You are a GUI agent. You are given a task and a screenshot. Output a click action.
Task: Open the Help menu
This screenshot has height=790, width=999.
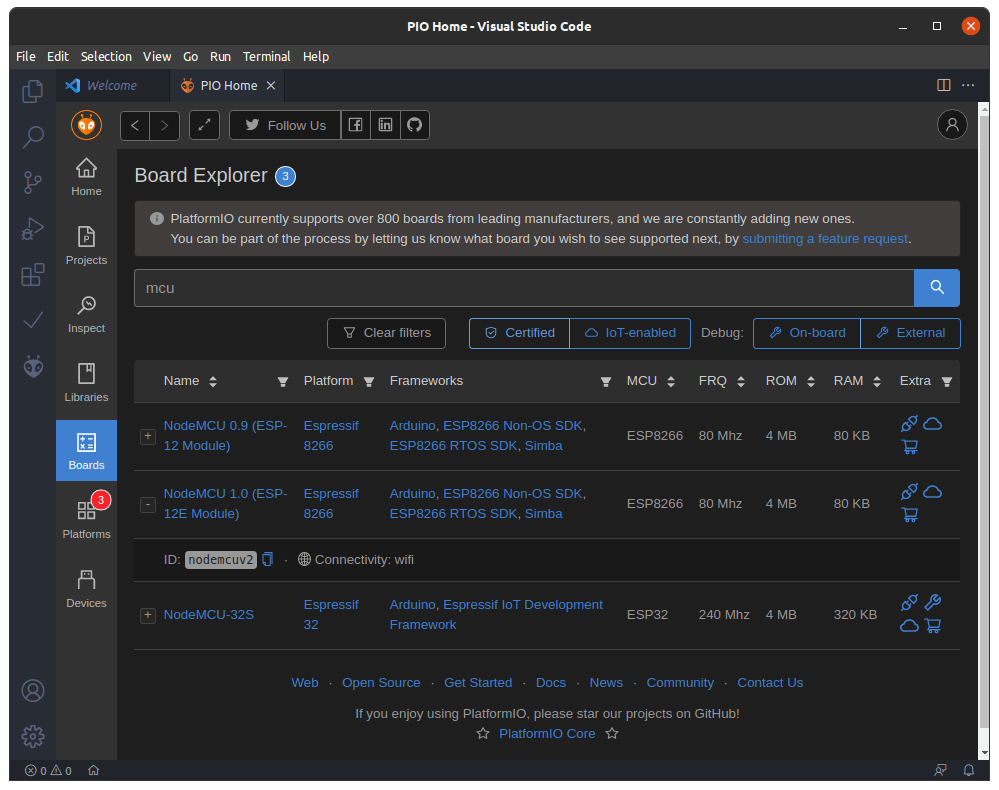coord(316,57)
